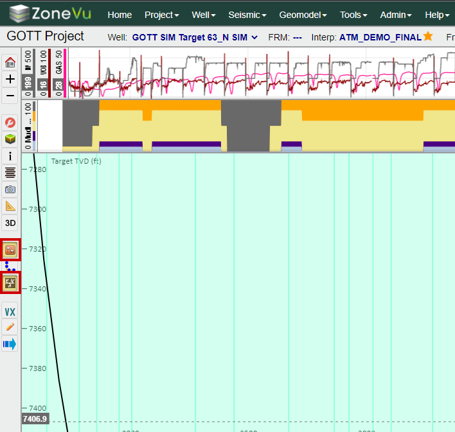Take a snapshot with the camera icon
The image size is (455, 432).
pos(10,189)
